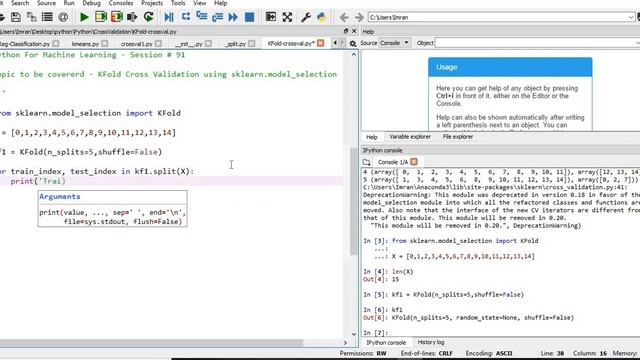The height and width of the screenshot is (360, 640).
Task: Run selection or current line icon
Action: (132, 17)
